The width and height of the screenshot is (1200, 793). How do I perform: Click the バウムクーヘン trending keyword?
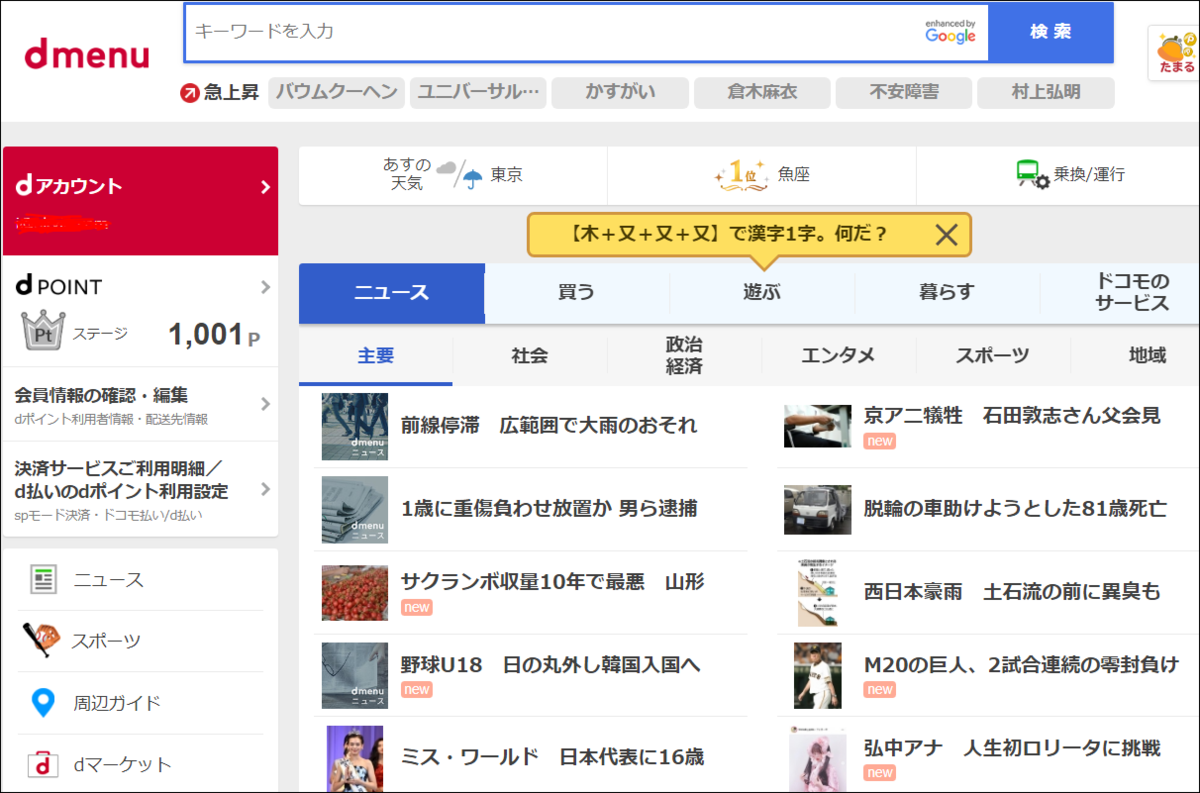point(336,93)
